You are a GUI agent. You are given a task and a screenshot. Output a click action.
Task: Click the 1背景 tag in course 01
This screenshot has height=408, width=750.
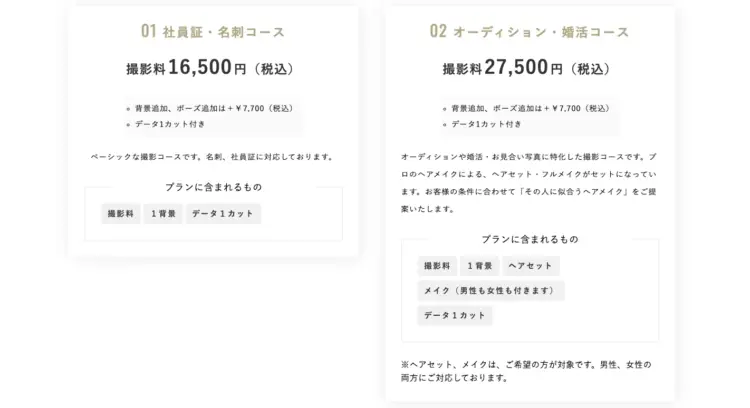[163, 214]
